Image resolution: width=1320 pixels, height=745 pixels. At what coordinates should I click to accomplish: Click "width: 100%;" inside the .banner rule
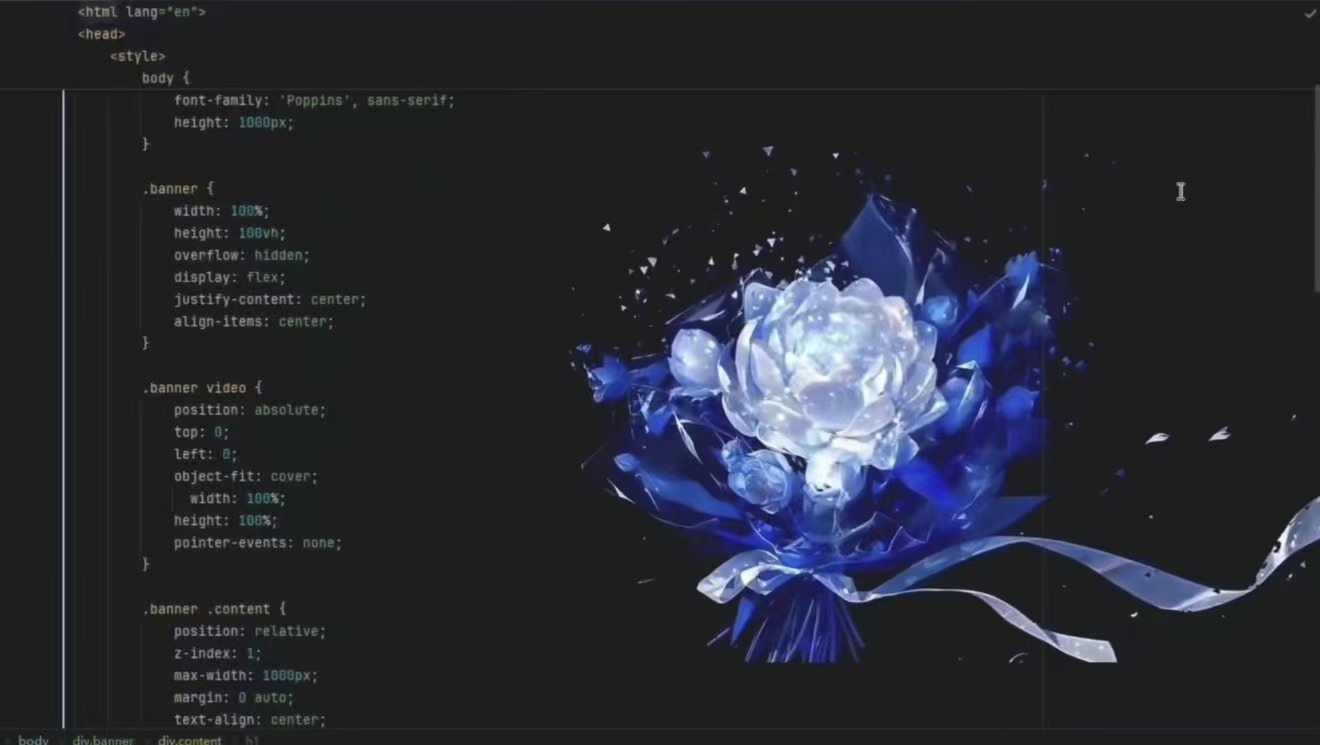tap(222, 211)
